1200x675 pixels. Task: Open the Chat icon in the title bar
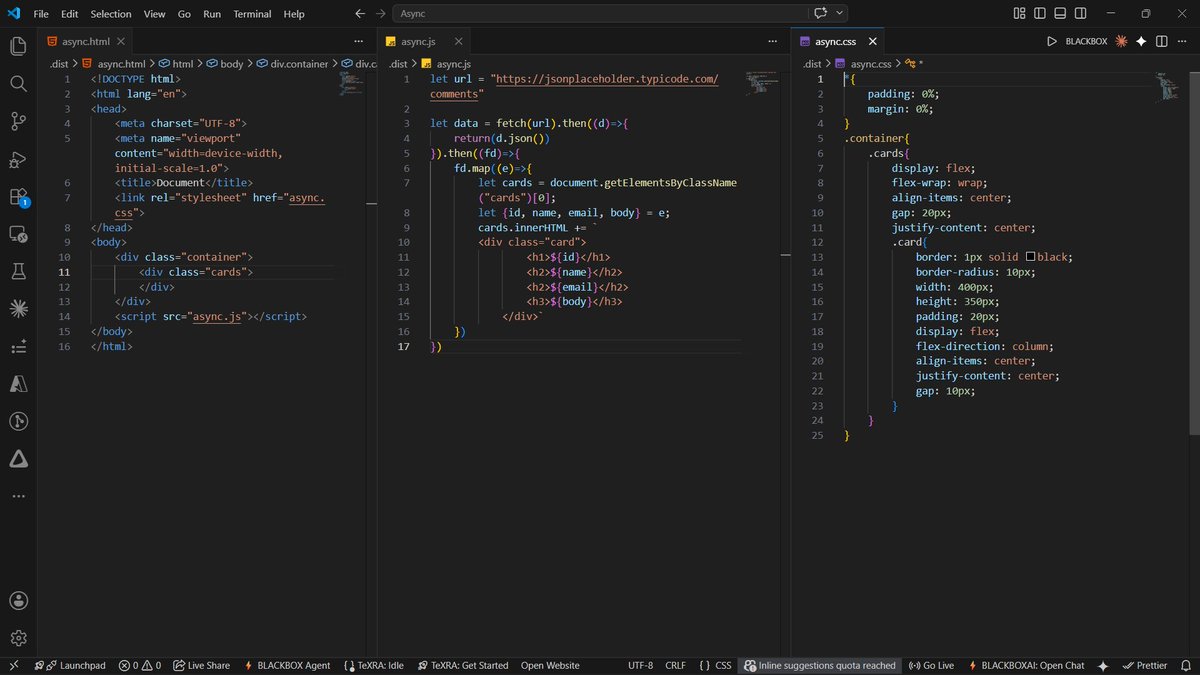(x=821, y=14)
